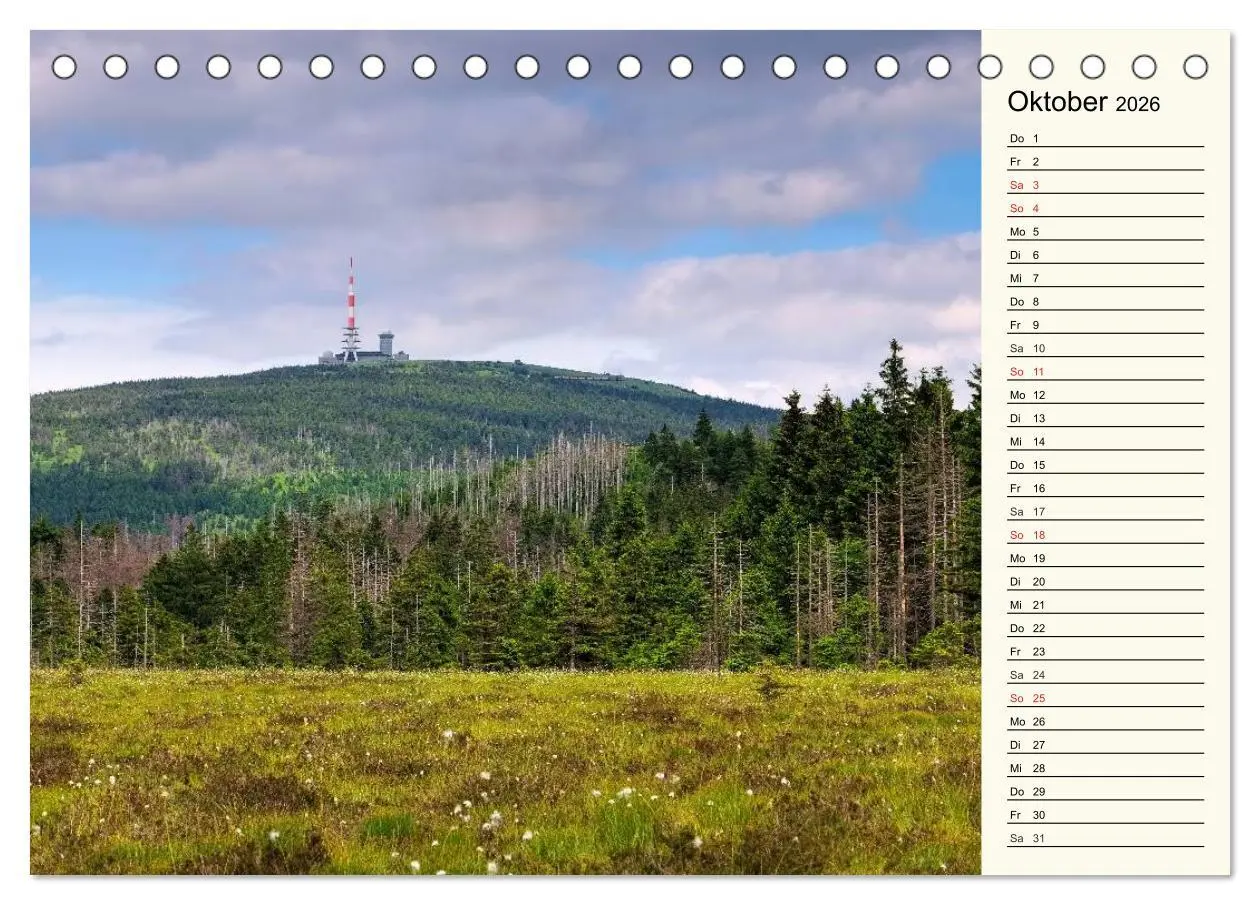Screen dimensions: 1260x905
Task: Select the calendar row 'Mo 26'
Action: click(x=1105, y=721)
